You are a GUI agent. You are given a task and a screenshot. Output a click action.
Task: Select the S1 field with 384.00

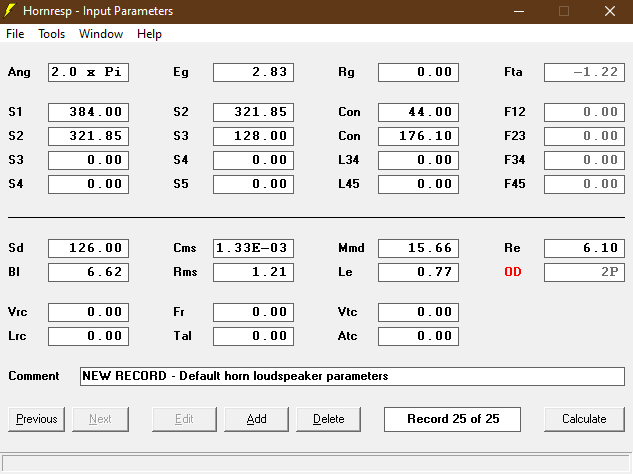click(88, 112)
